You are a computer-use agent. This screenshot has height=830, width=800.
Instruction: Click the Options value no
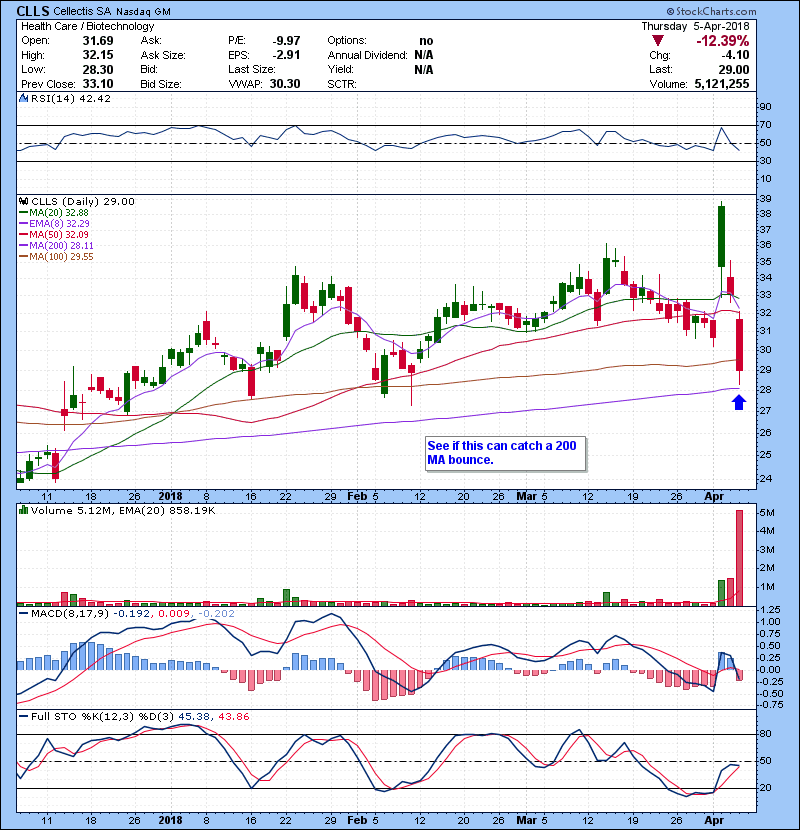click(x=426, y=41)
